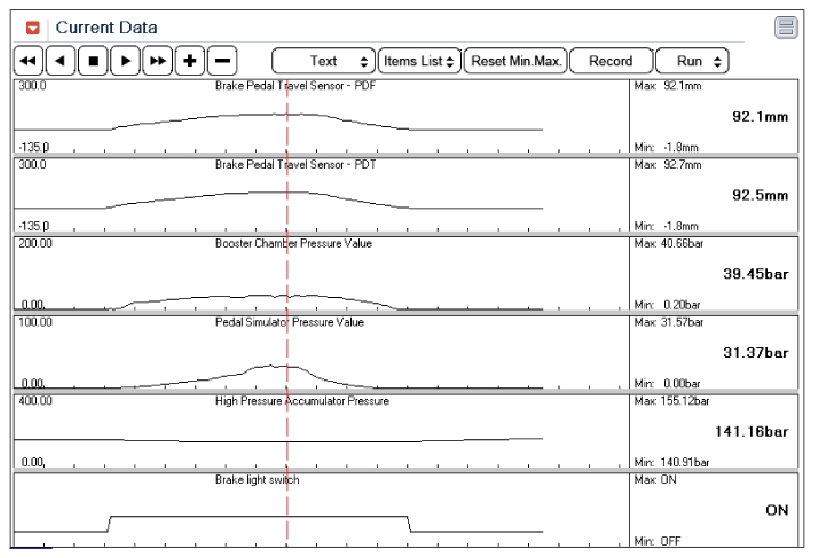Select Pedal Simulator Pressure Value label
Screen dimensions: 814x558
click(289, 322)
